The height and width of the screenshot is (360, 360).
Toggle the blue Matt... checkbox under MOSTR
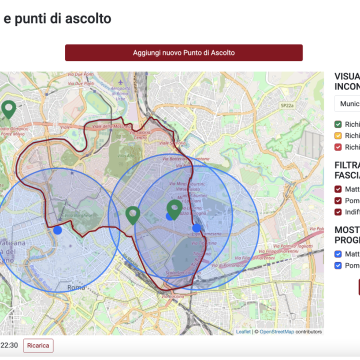tap(338, 254)
